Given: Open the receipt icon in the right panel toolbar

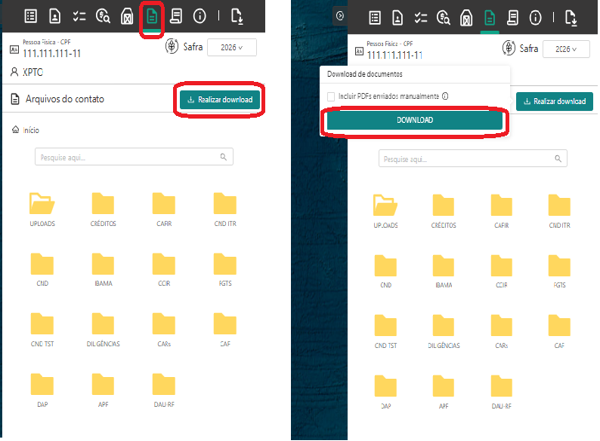Looking at the screenshot, I should click(x=512, y=18).
